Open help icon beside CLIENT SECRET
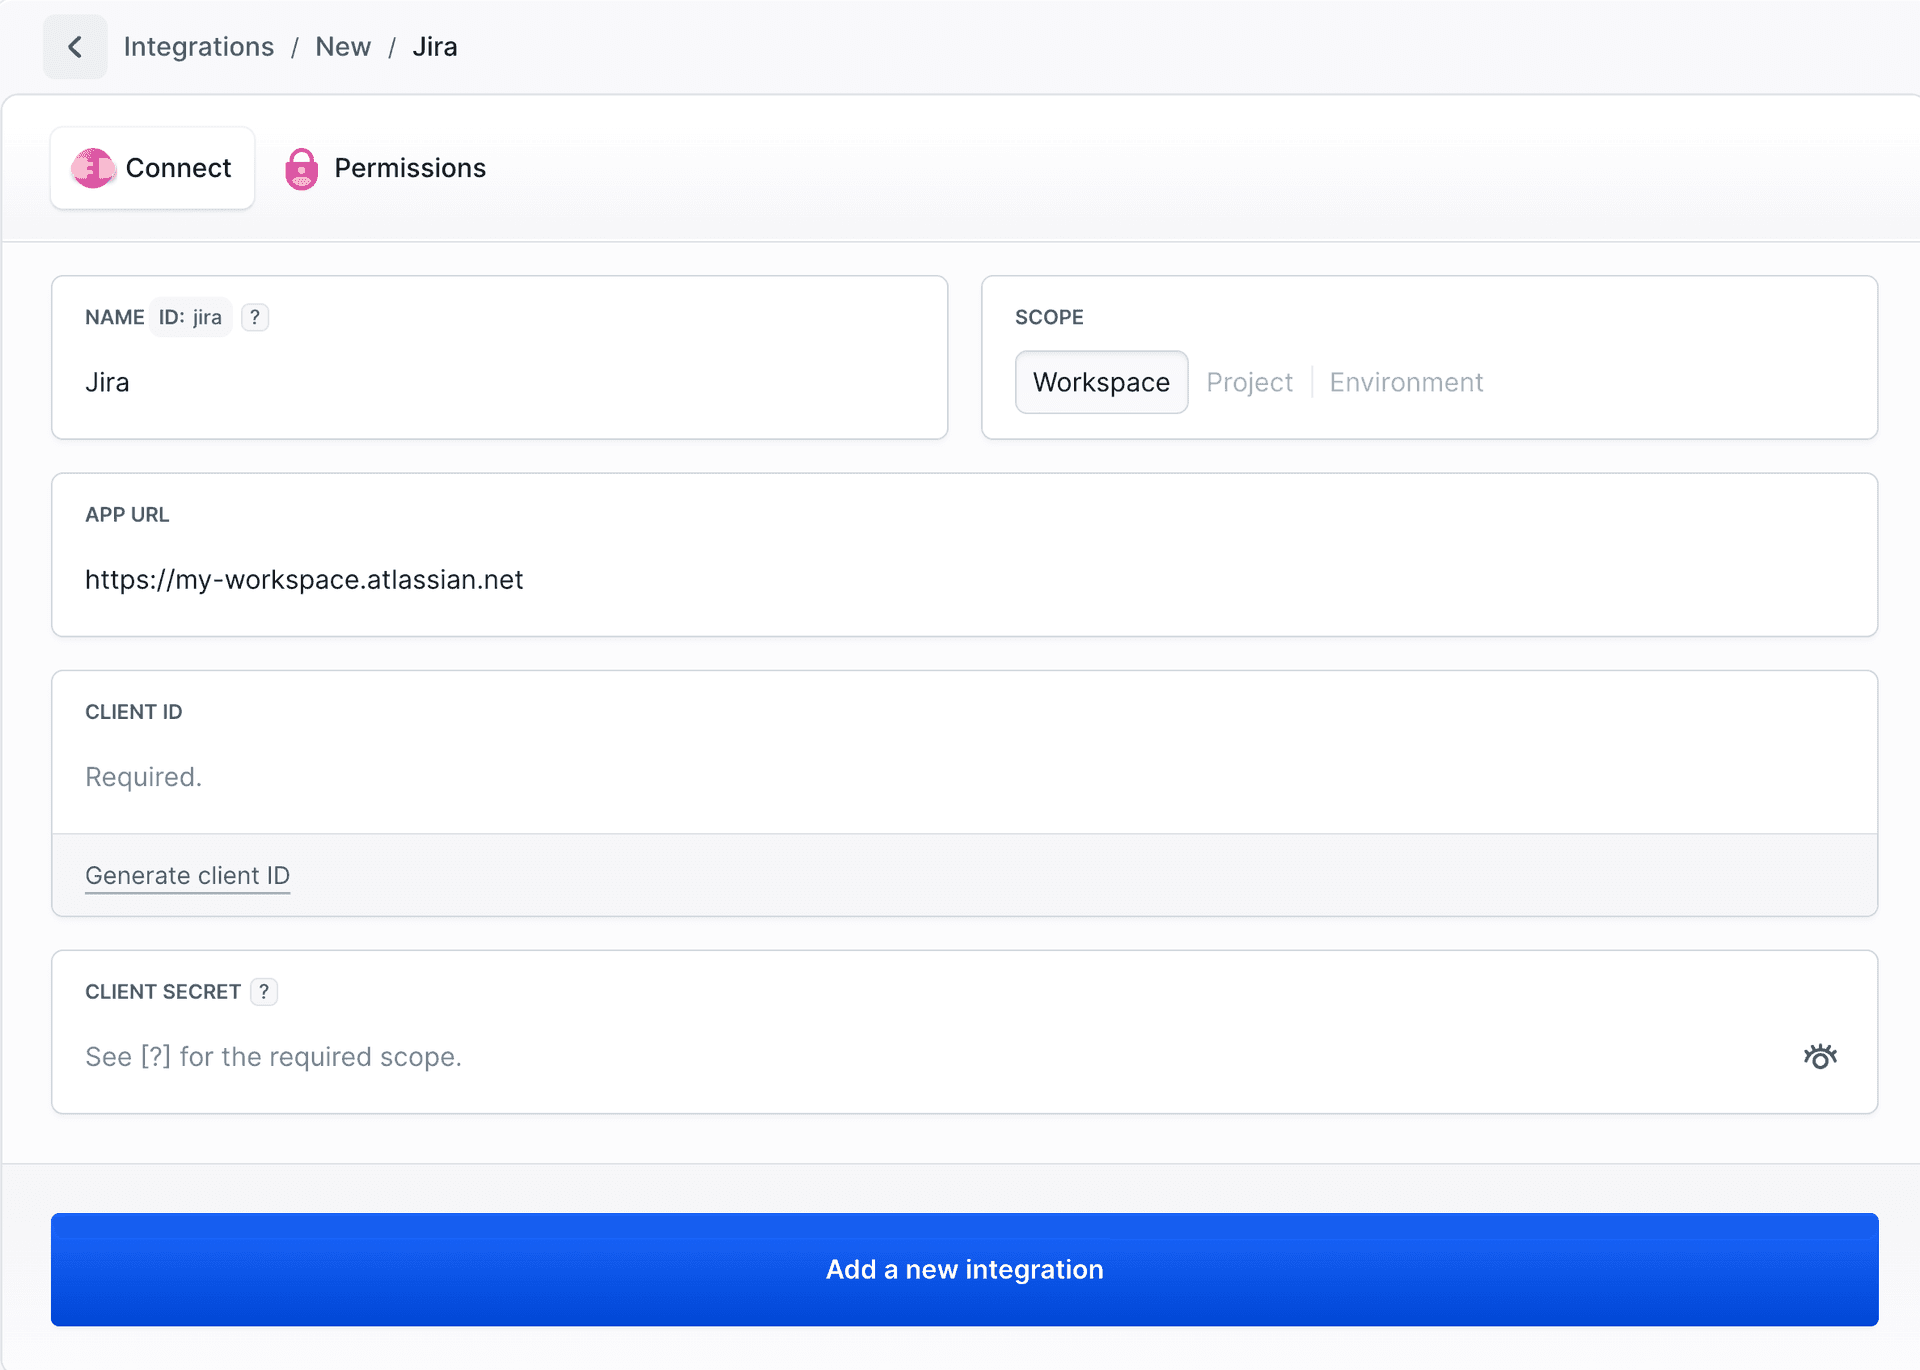This screenshot has width=1920, height=1370. (x=264, y=992)
